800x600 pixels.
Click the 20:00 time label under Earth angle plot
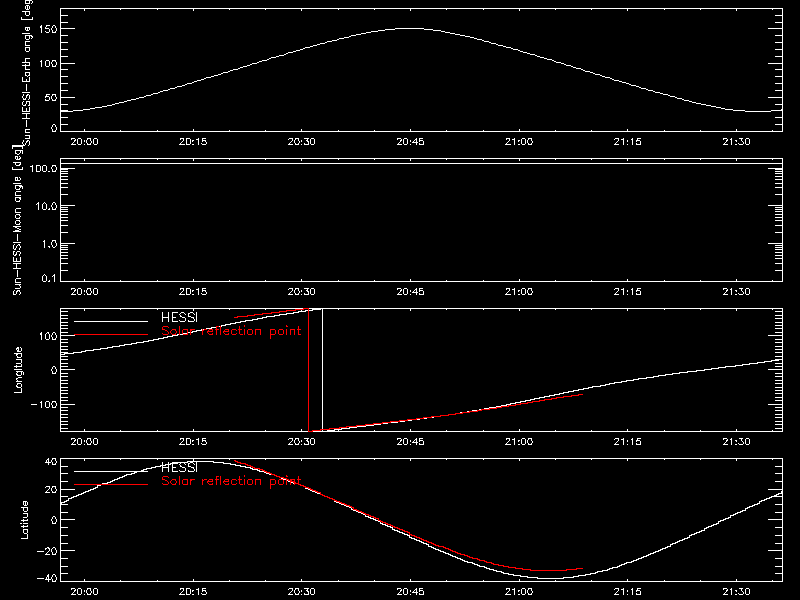[84, 142]
